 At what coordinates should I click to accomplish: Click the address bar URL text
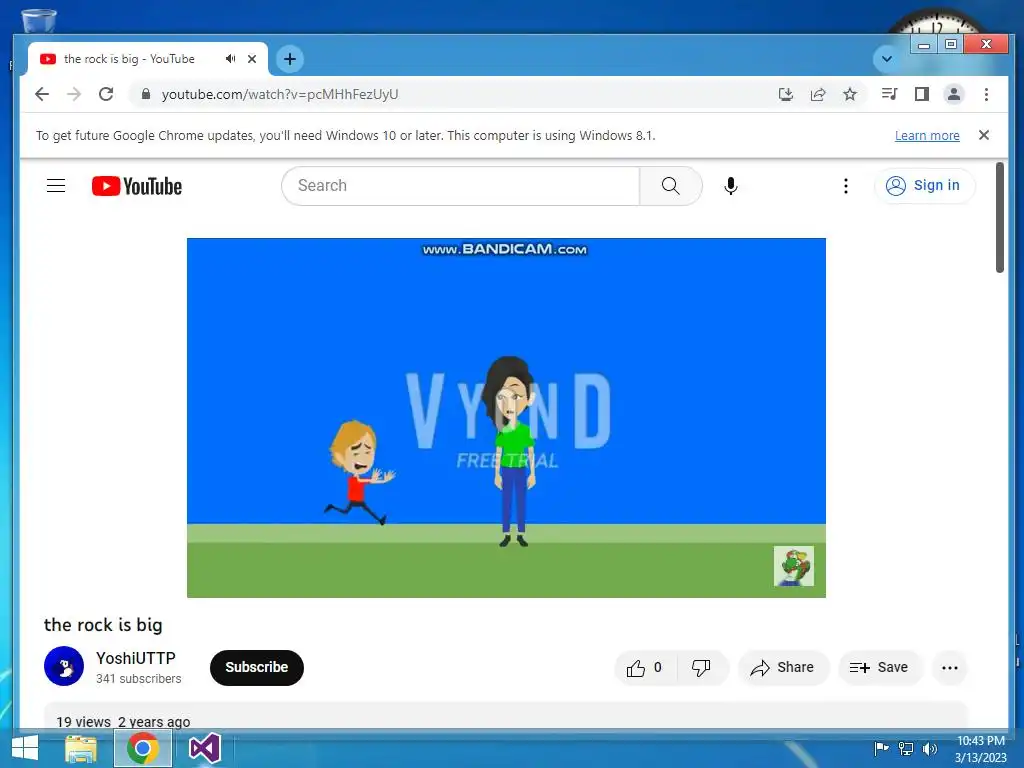pos(280,94)
